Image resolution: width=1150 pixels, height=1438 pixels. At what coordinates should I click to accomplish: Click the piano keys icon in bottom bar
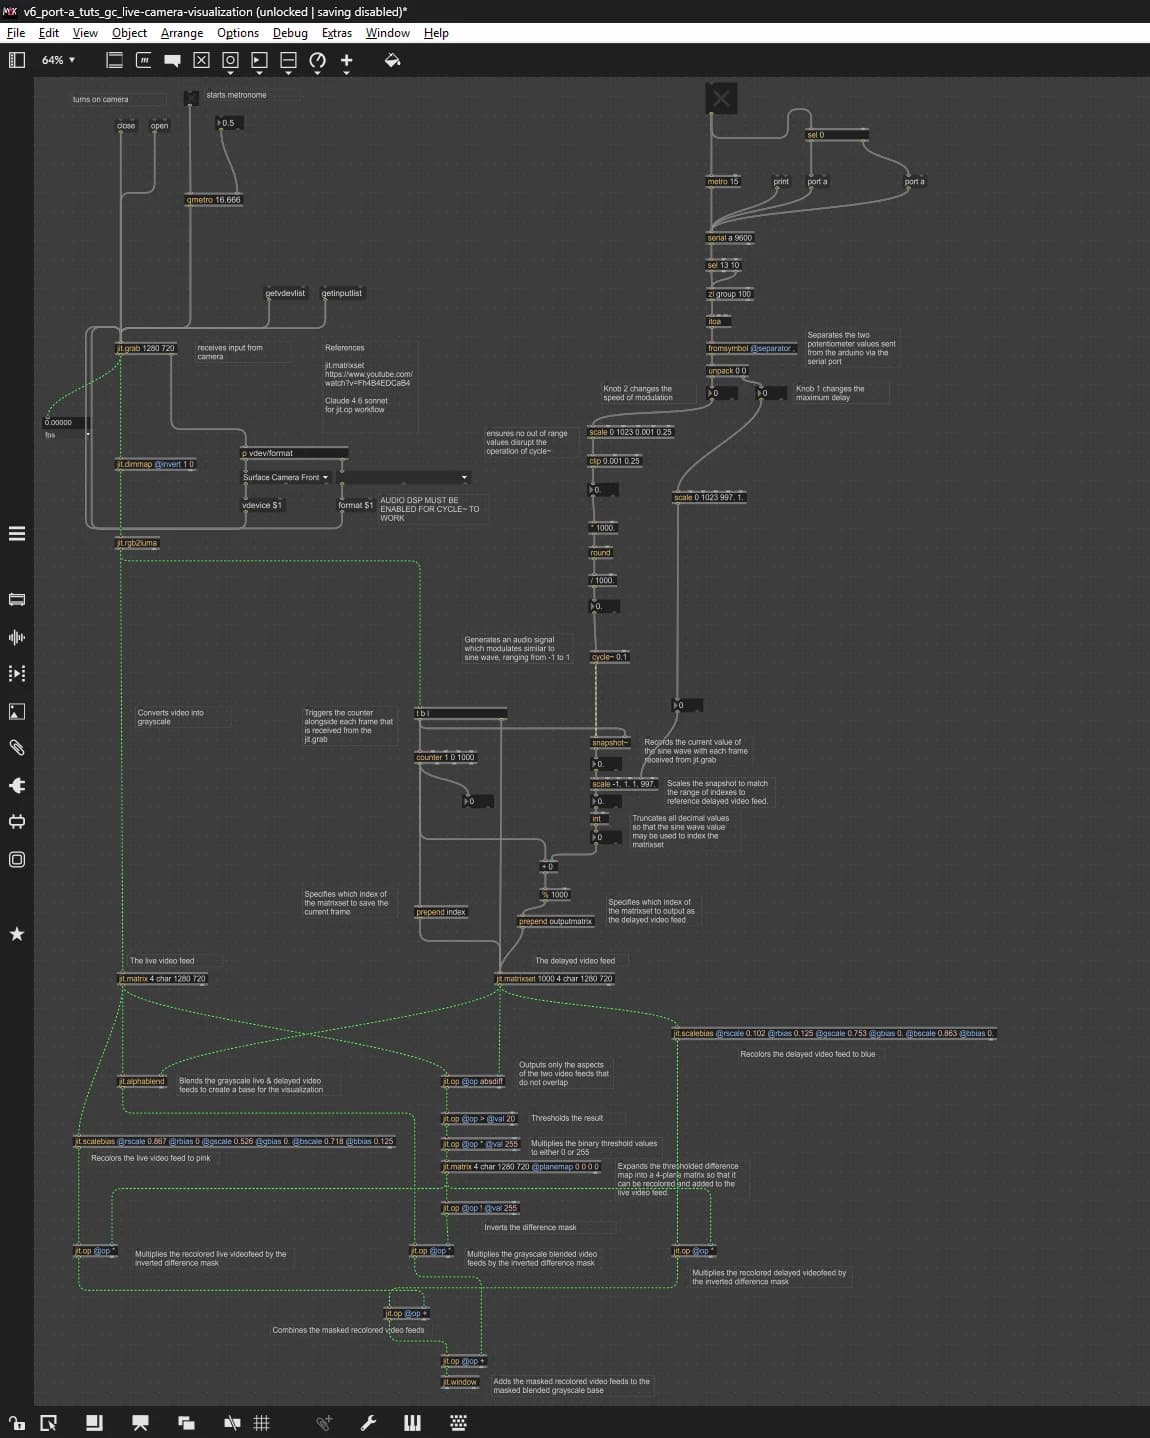tap(412, 1422)
